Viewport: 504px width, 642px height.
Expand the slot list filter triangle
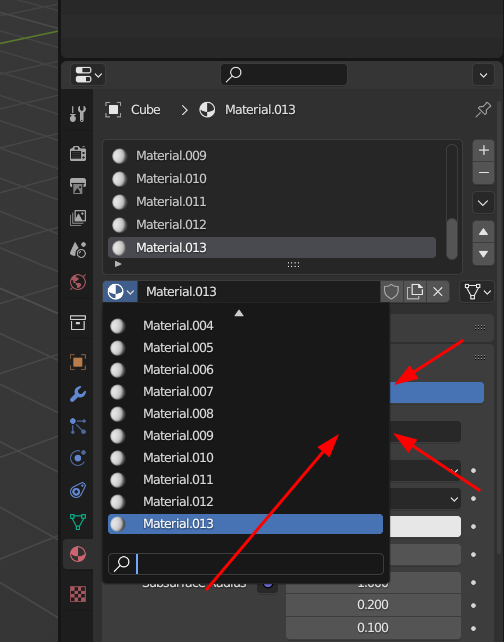118,264
